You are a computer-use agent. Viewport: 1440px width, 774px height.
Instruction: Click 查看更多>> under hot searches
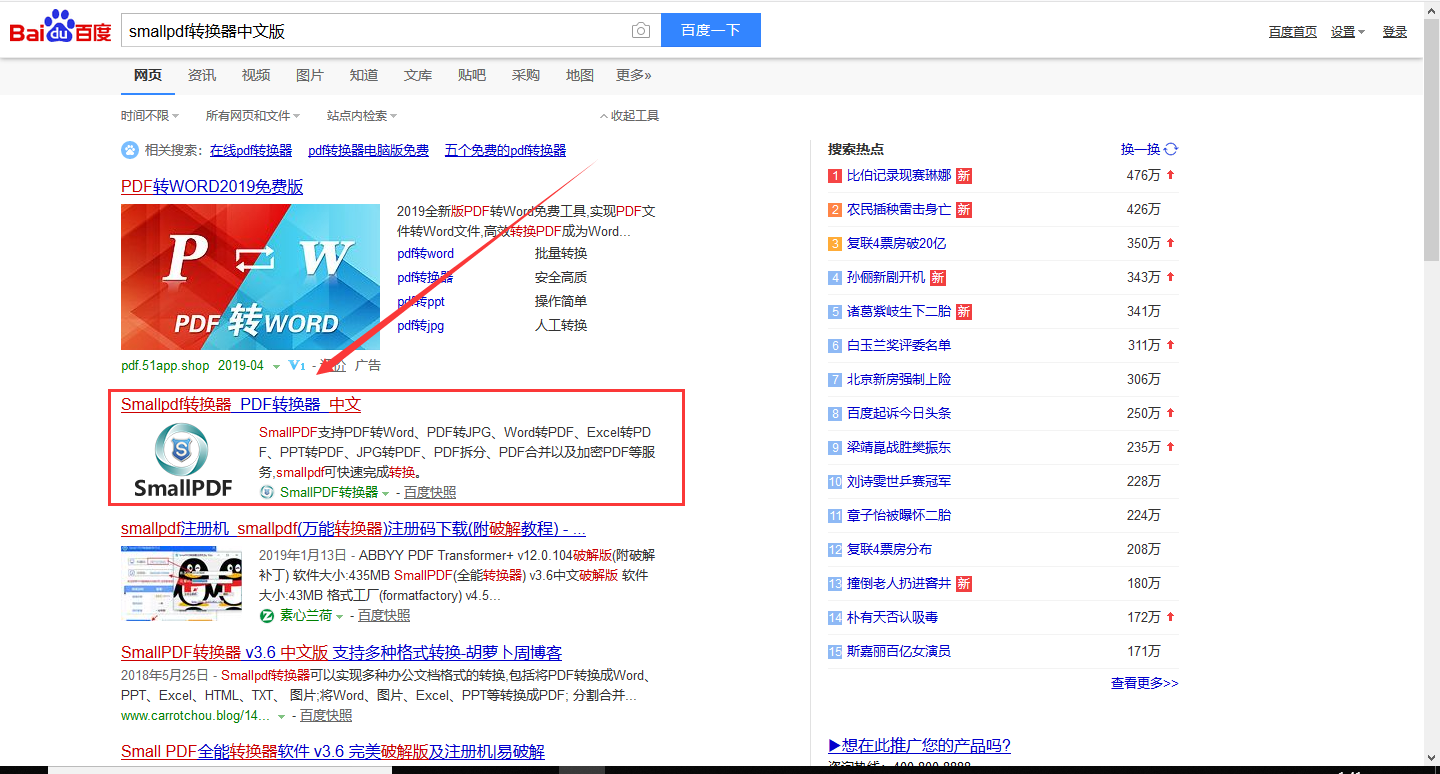[x=1145, y=683]
